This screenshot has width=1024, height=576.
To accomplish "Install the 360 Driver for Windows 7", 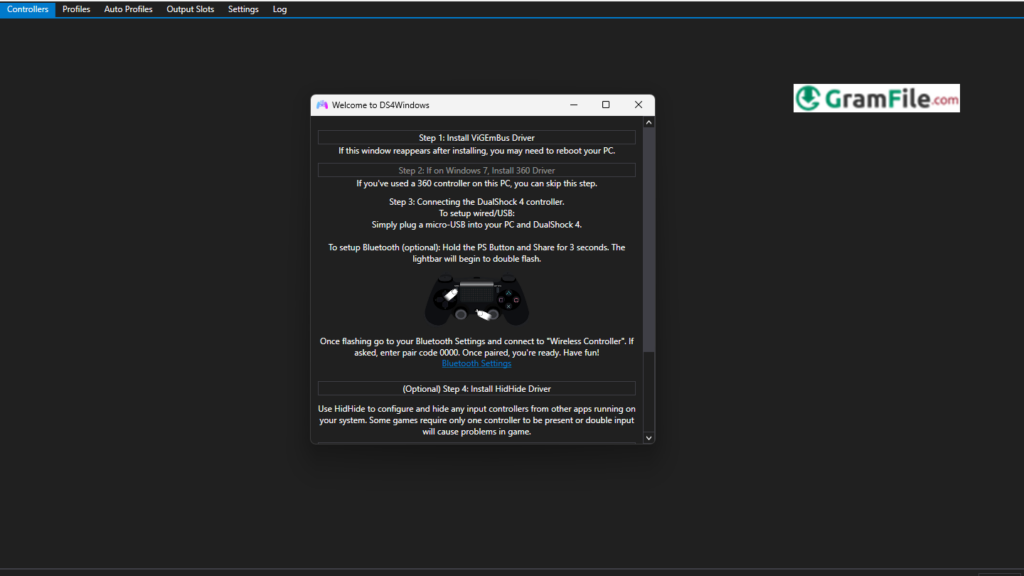I will coord(477,169).
